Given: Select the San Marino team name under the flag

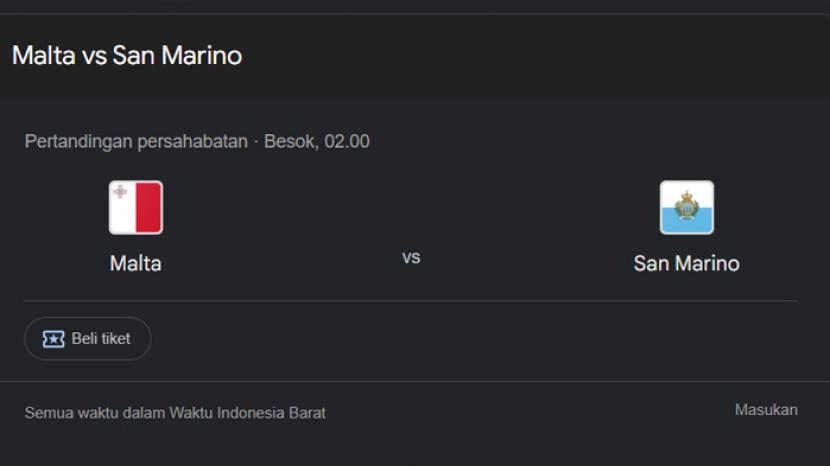Looking at the screenshot, I should pyautogui.click(x=686, y=264).
